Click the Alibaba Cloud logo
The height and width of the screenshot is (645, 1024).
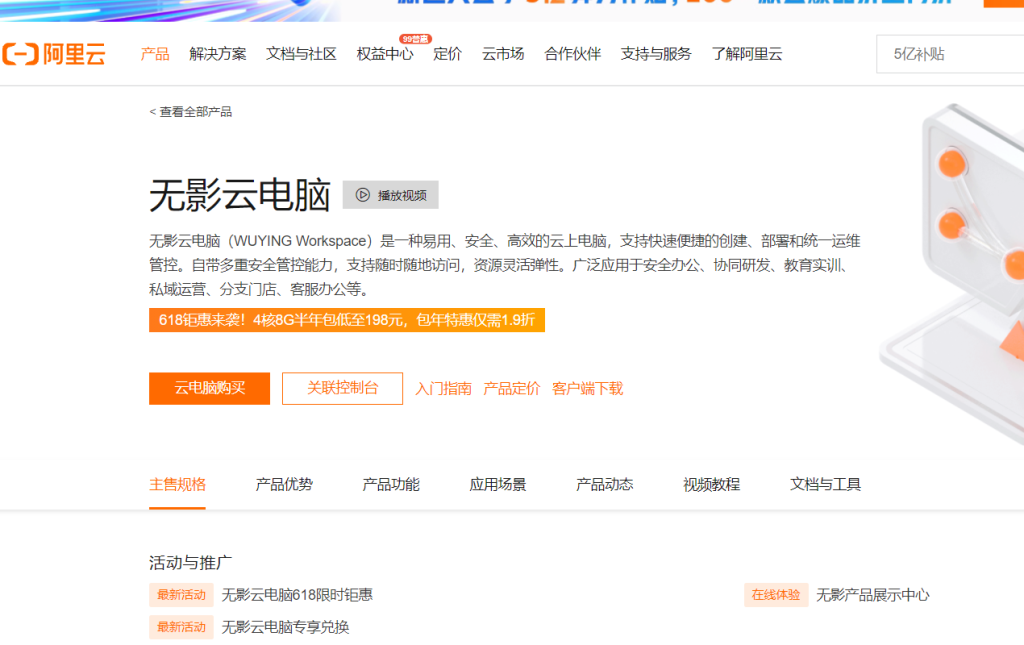point(54,54)
